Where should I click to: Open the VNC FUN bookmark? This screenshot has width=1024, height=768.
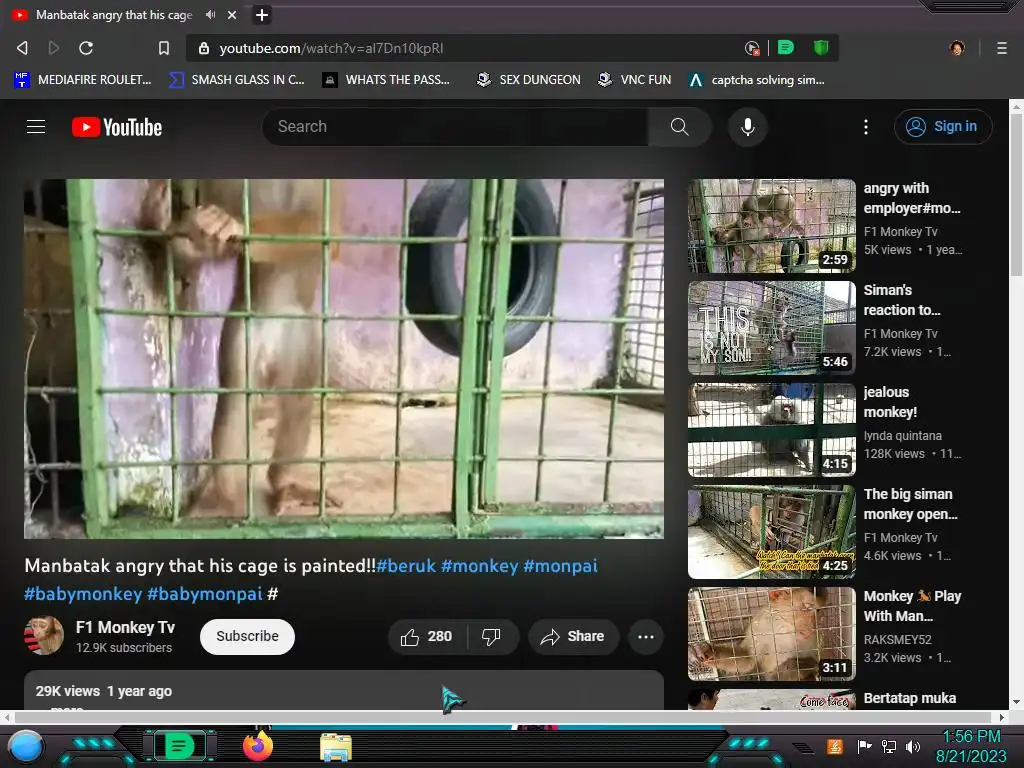634,80
